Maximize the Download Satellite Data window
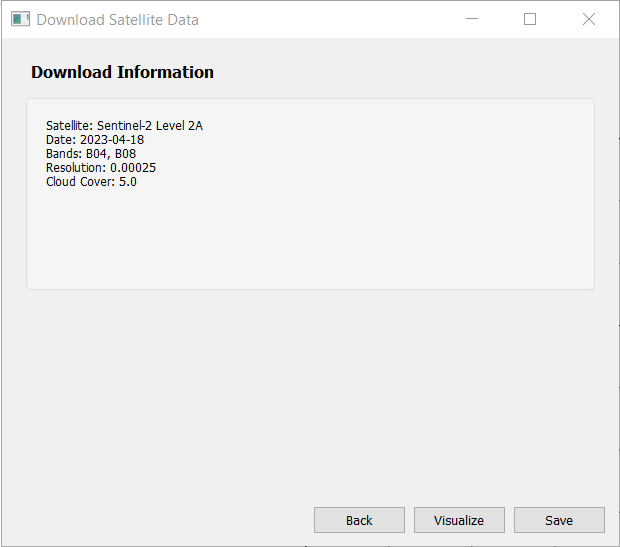Screen dimensions: 620x547 (530, 19)
